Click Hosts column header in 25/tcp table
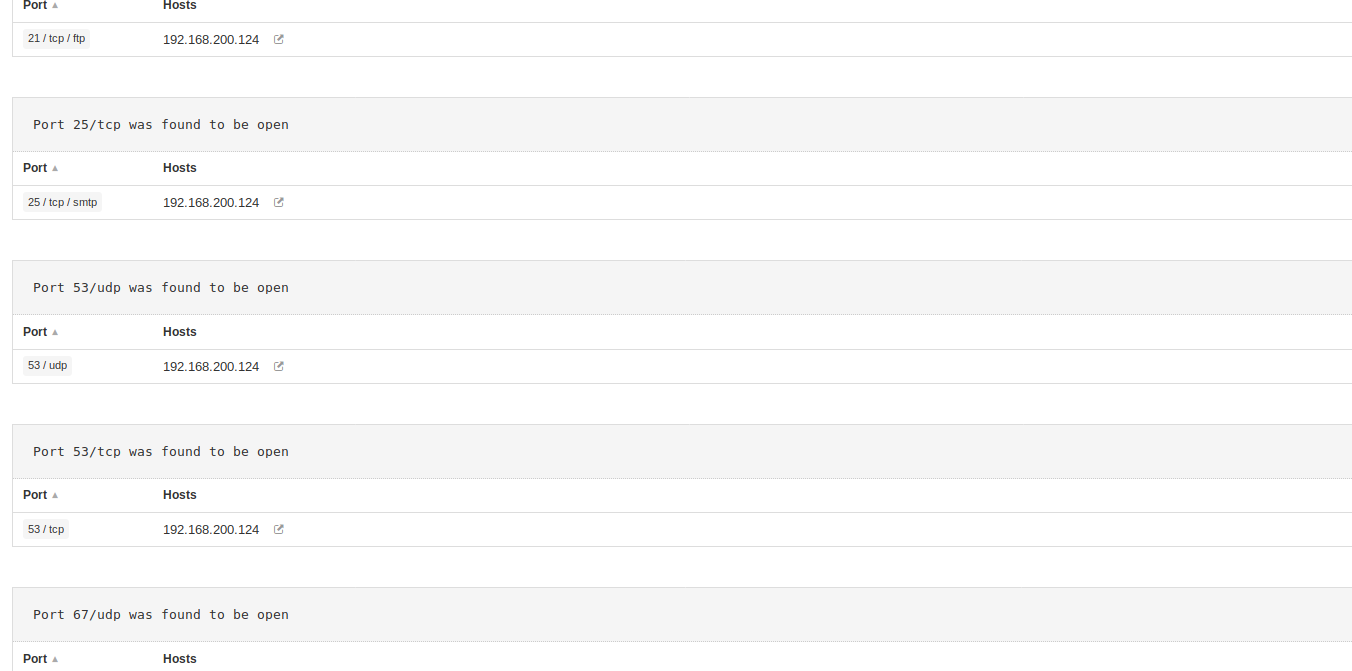The image size is (1352, 671). coord(180,168)
